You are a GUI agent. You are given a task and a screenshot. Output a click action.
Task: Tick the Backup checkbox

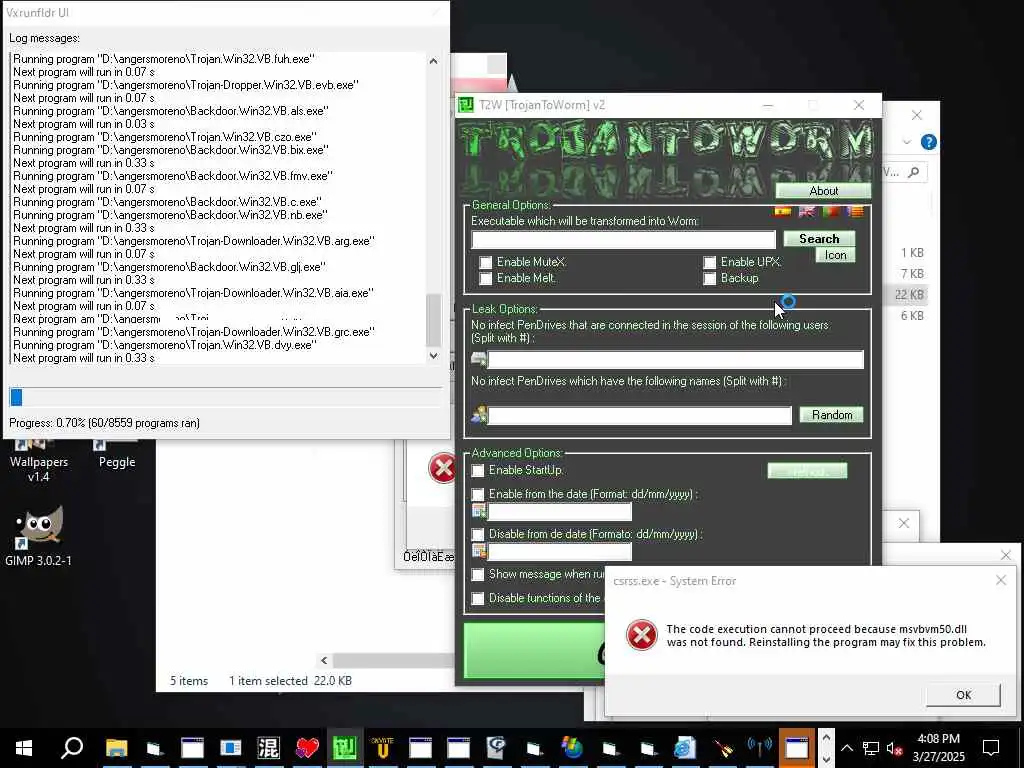[709, 279]
